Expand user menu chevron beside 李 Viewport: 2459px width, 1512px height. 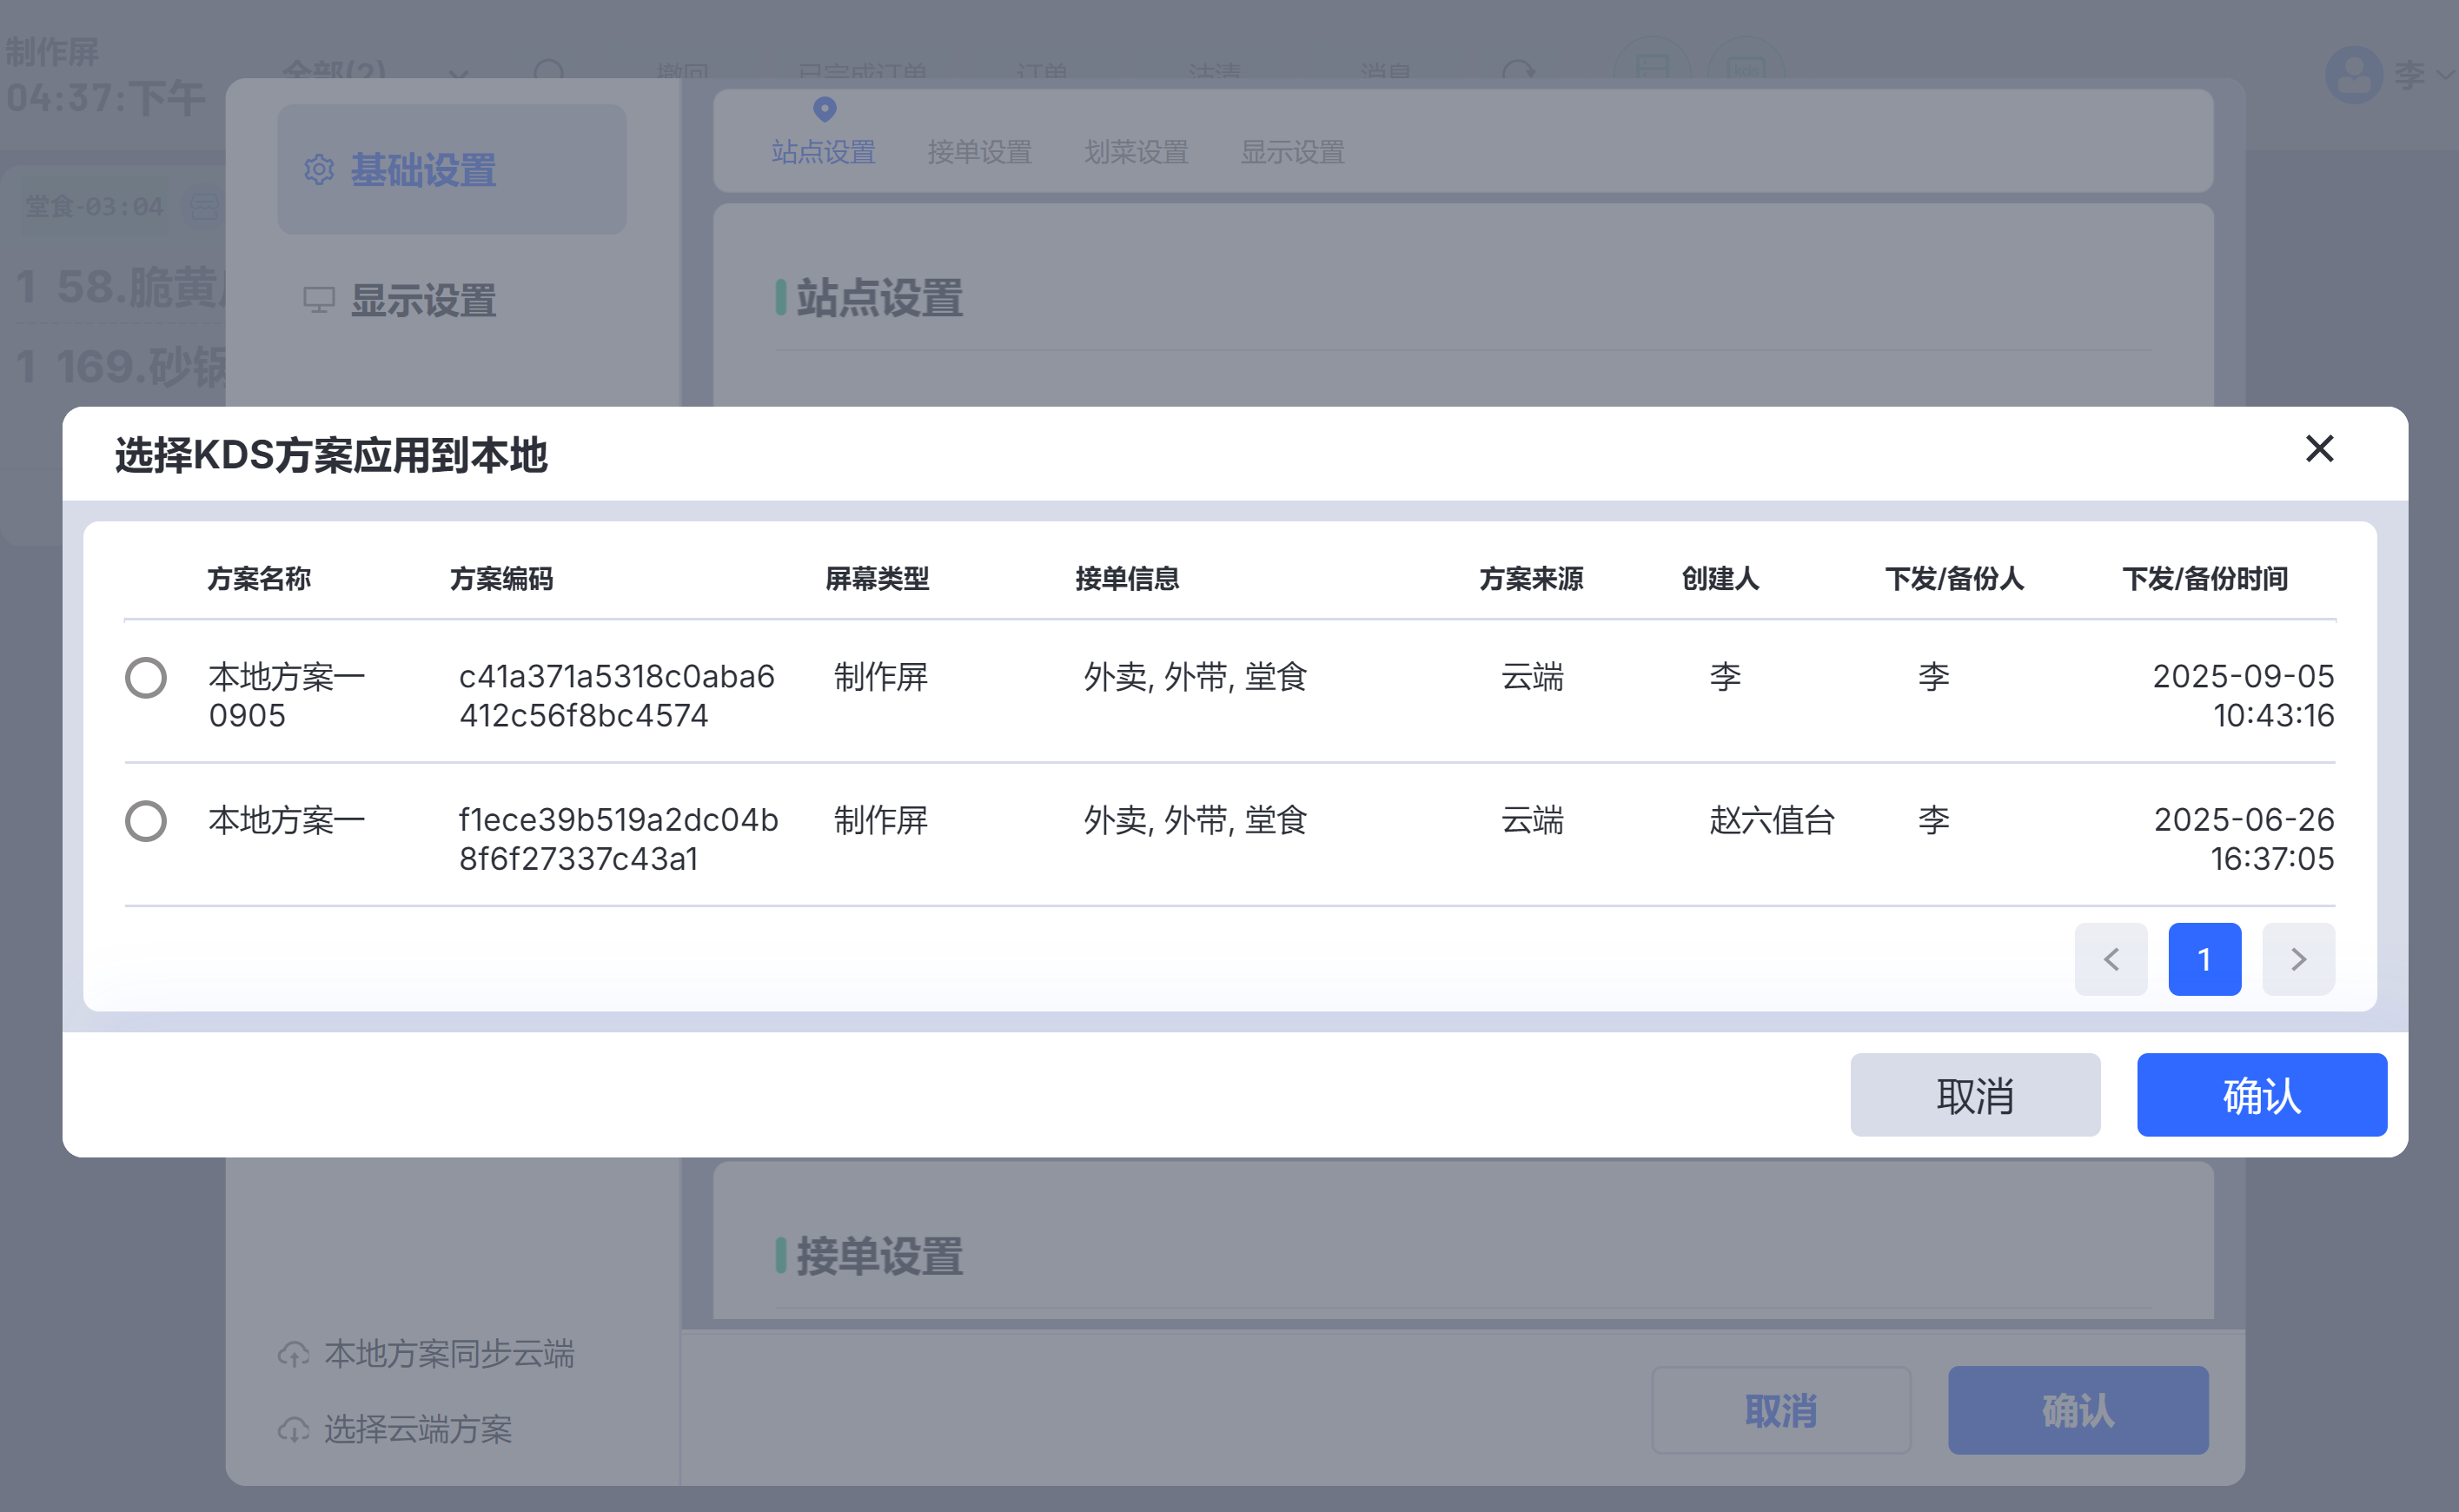pos(2444,75)
